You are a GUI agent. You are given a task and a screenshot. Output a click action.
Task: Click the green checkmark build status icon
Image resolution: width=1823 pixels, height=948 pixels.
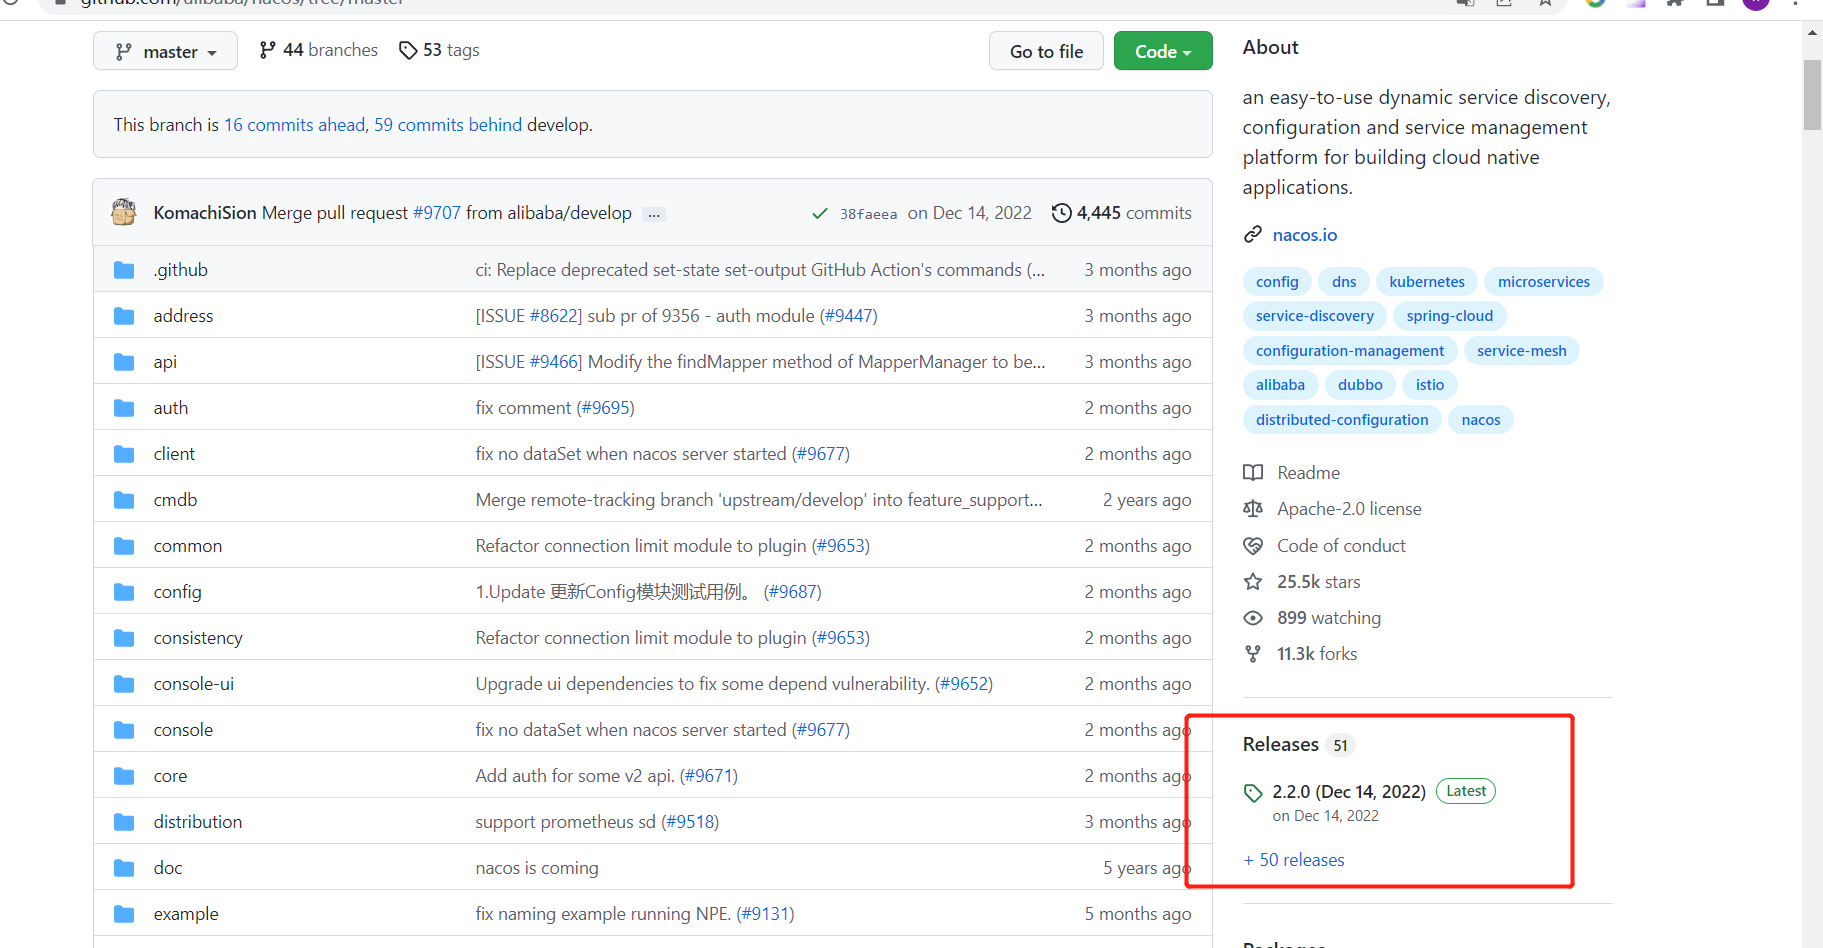pyautogui.click(x=820, y=213)
